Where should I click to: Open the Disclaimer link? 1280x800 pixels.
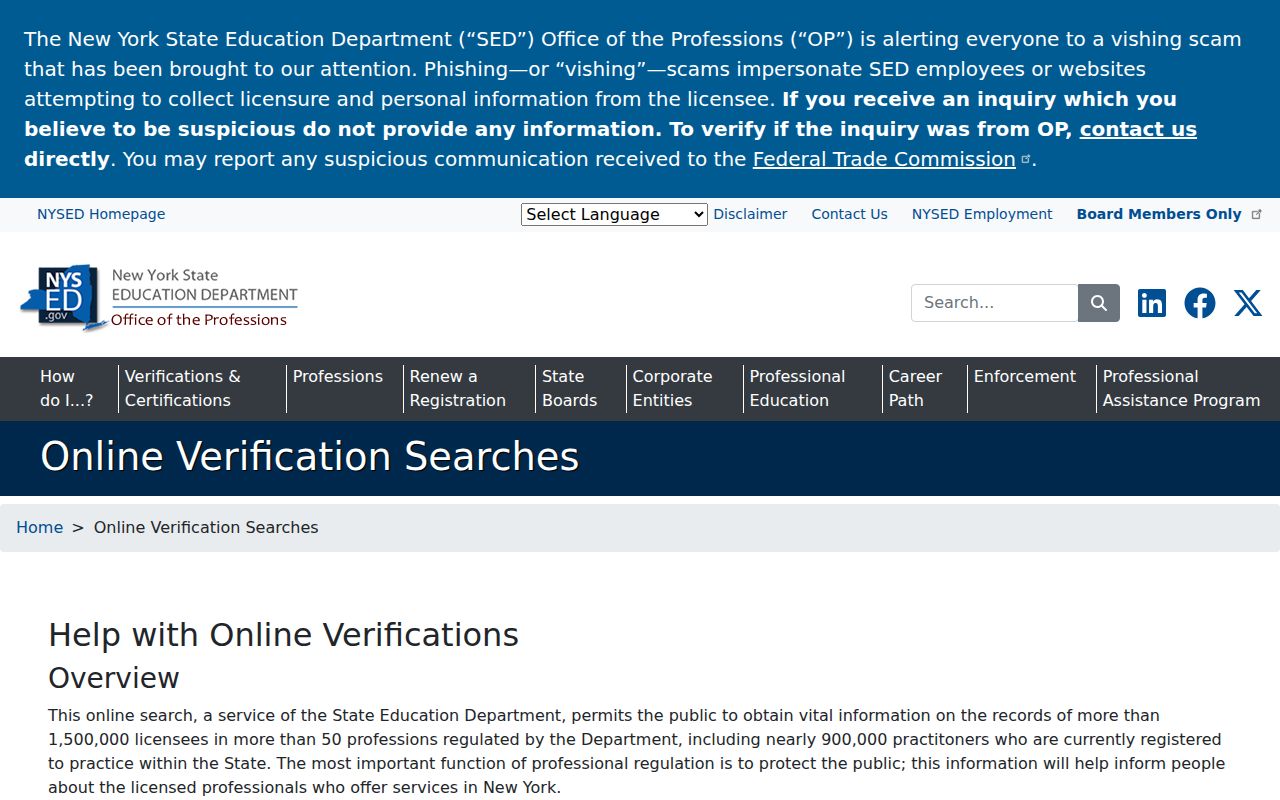pyautogui.click(x=750, y=214)
